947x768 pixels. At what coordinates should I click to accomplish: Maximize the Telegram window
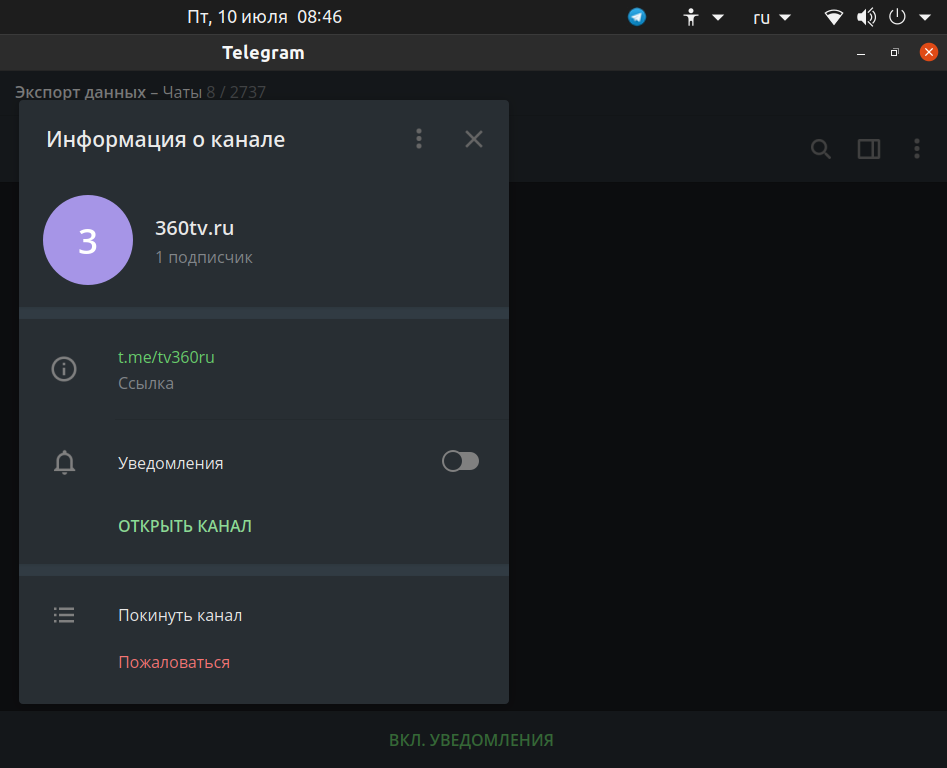pos(894,53)
